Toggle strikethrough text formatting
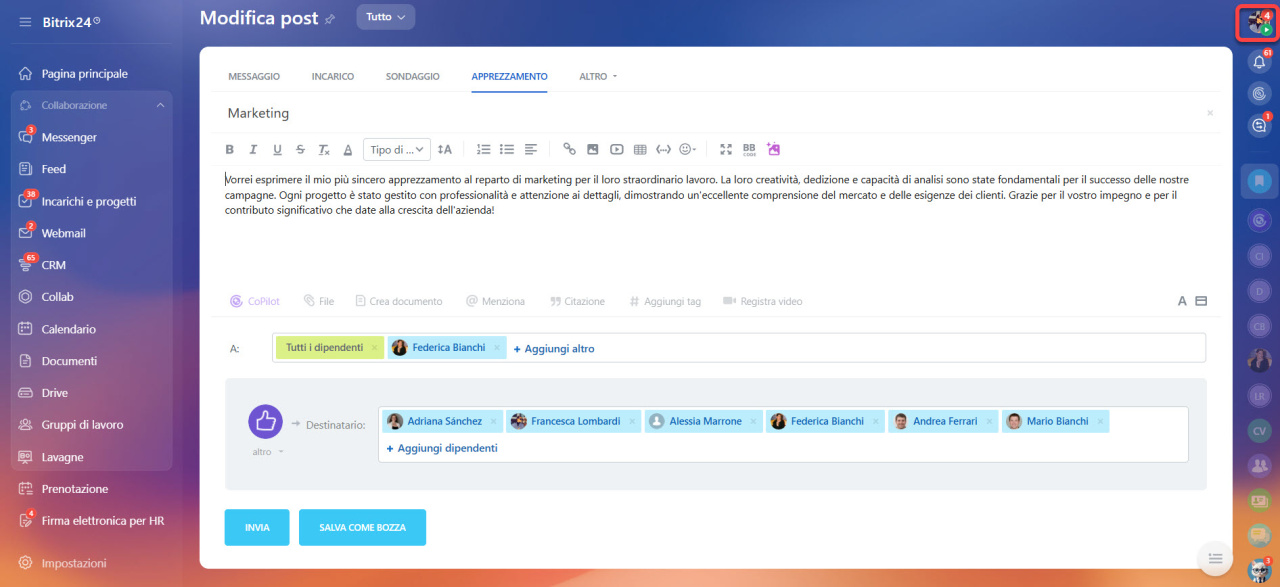 coord(301,150)
